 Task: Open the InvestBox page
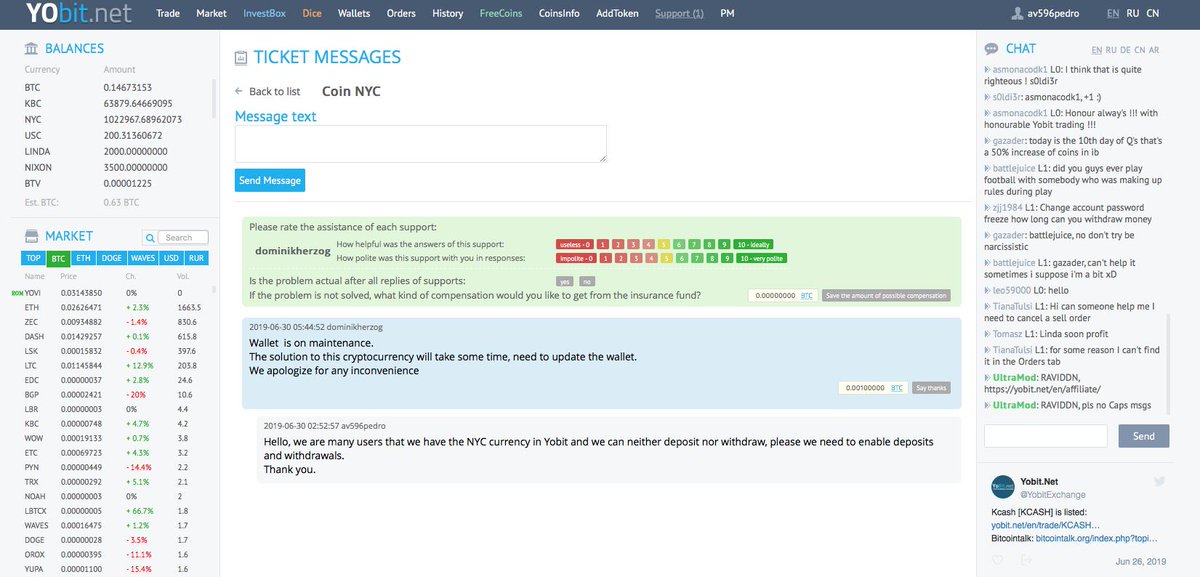264,14
